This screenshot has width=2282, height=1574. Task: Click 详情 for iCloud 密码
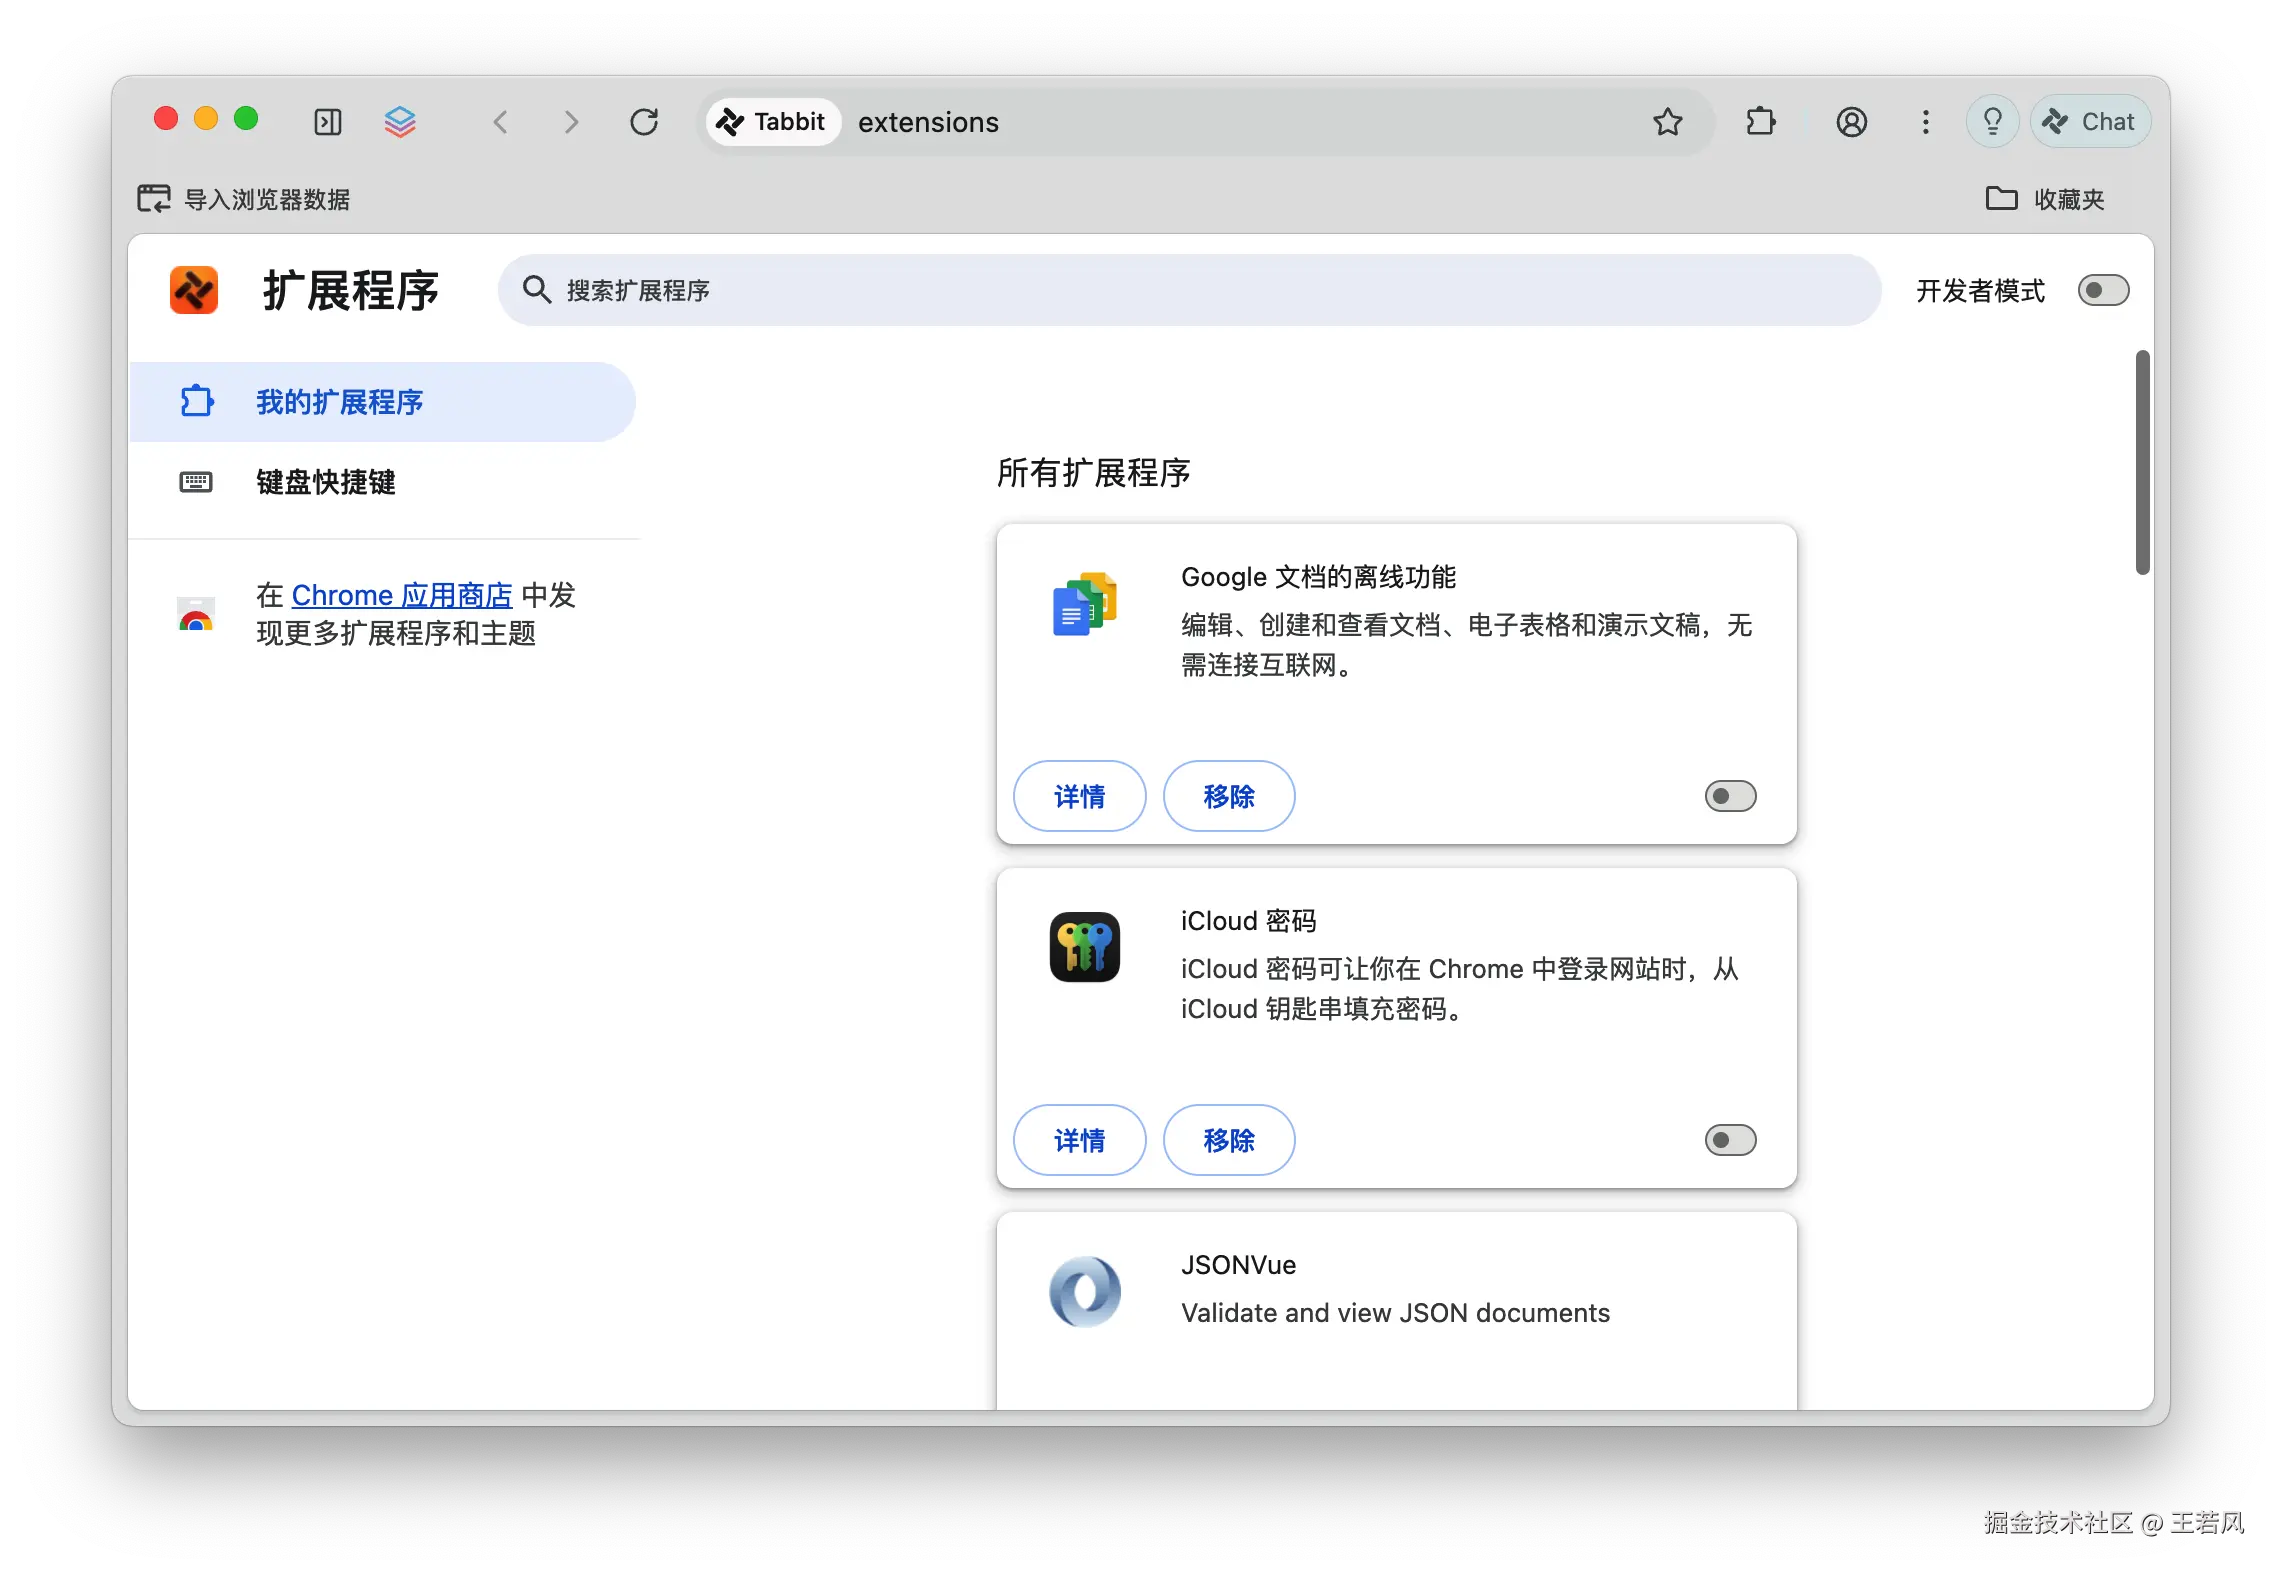click(1079, 1140)
